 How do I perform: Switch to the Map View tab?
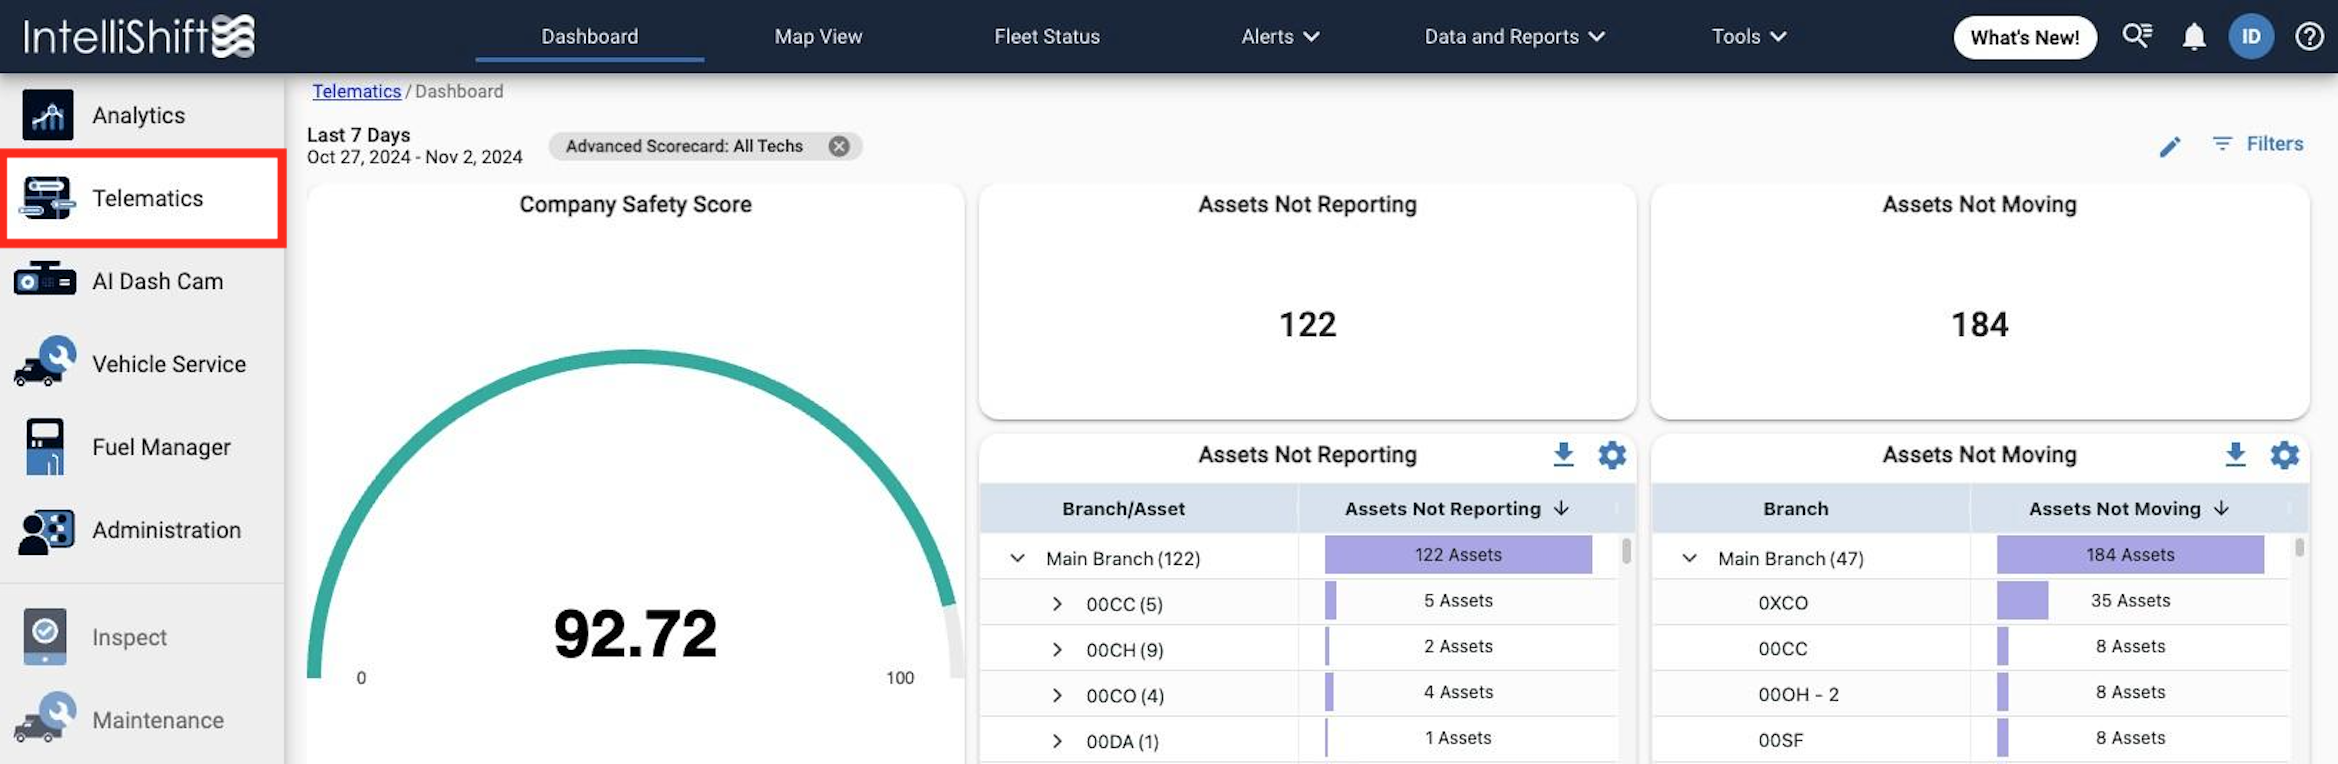pos(817,37)
